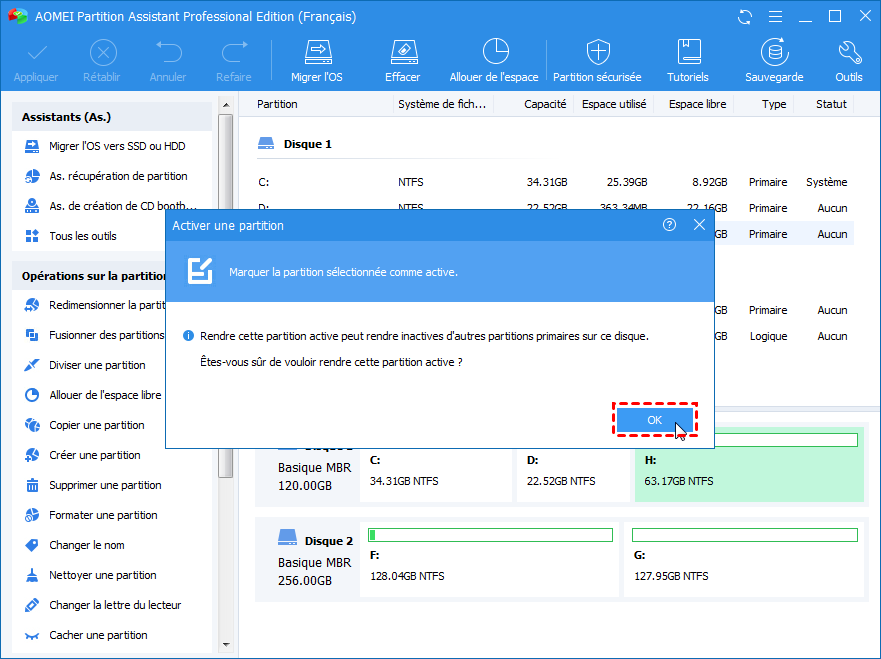Select the Effacer toolbar icon

coord(403,53)
